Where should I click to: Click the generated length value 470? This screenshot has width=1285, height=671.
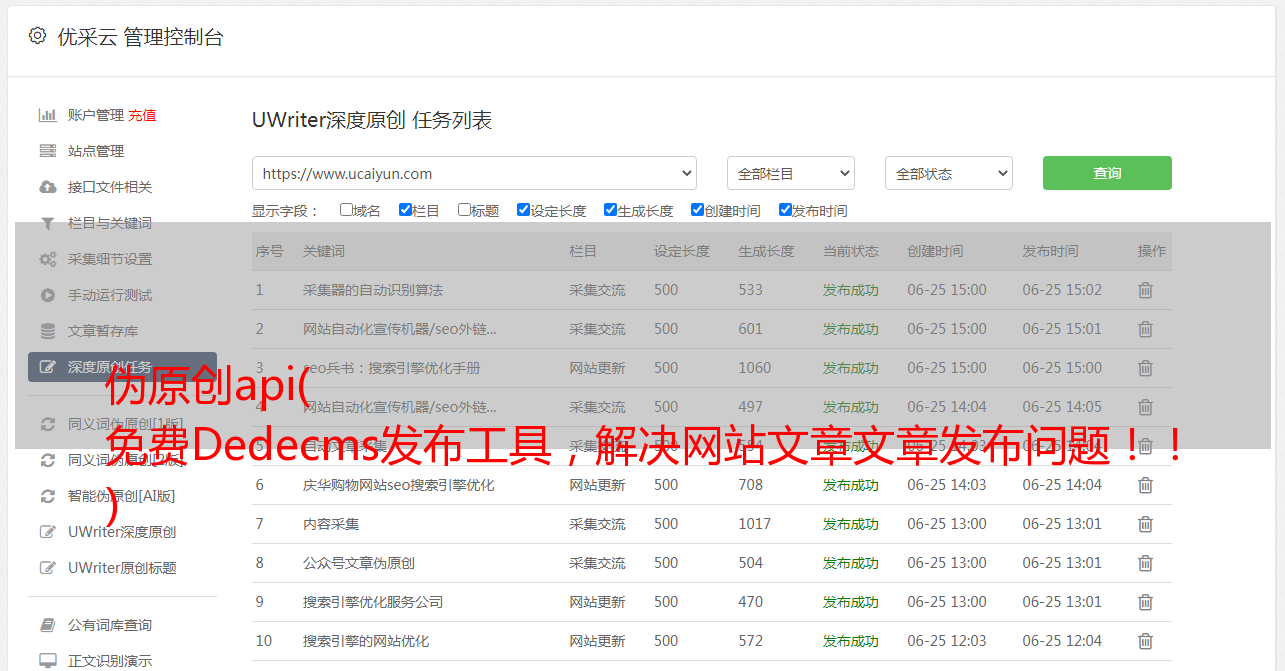point(751,602)
